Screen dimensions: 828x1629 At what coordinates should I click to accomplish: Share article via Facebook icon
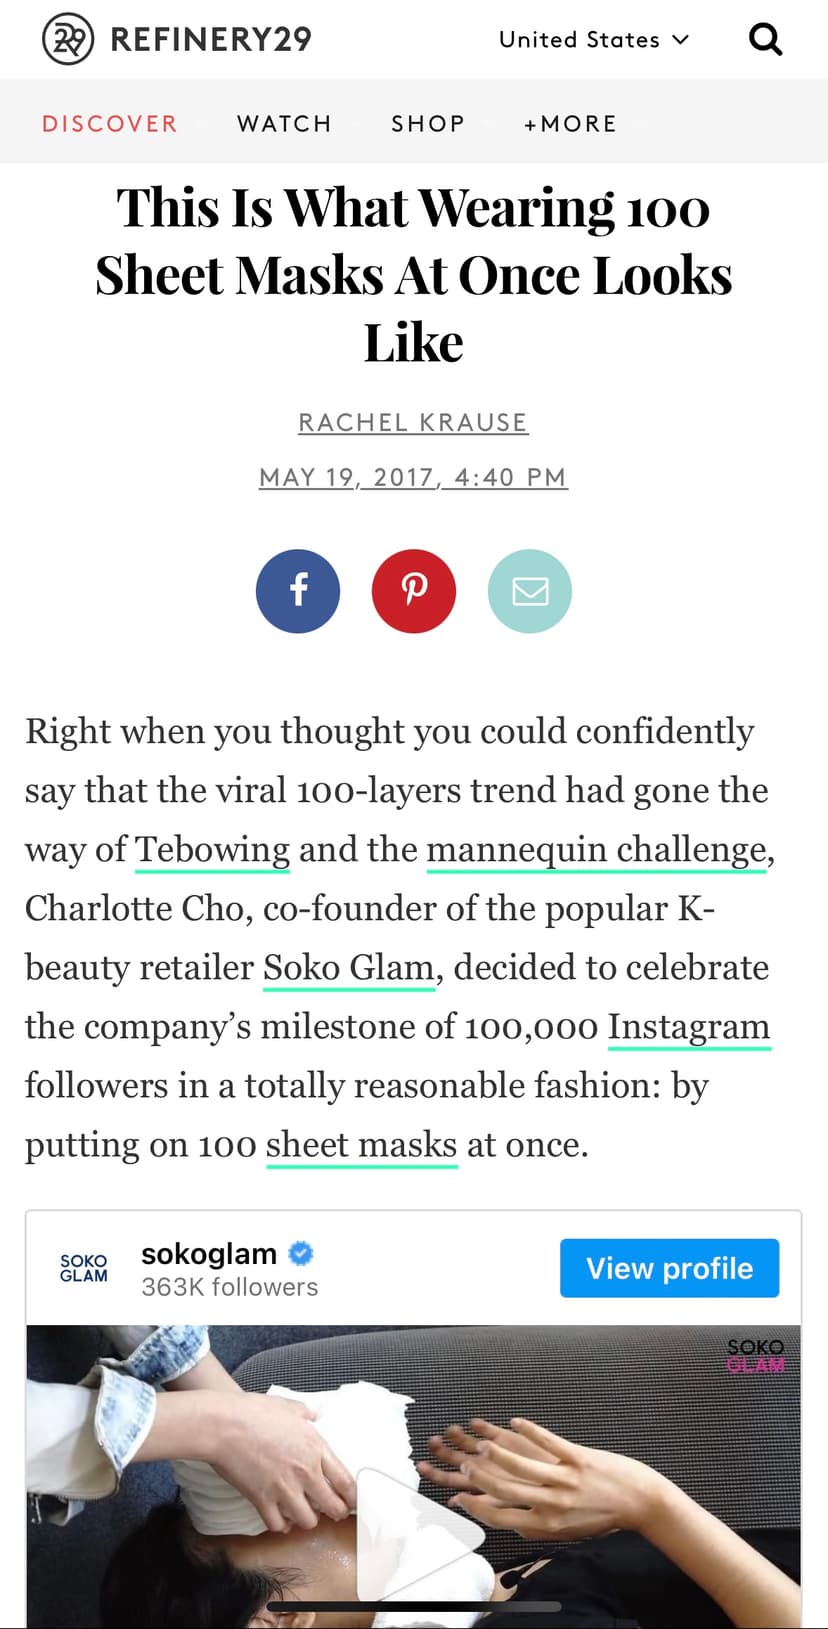point(298,591)
